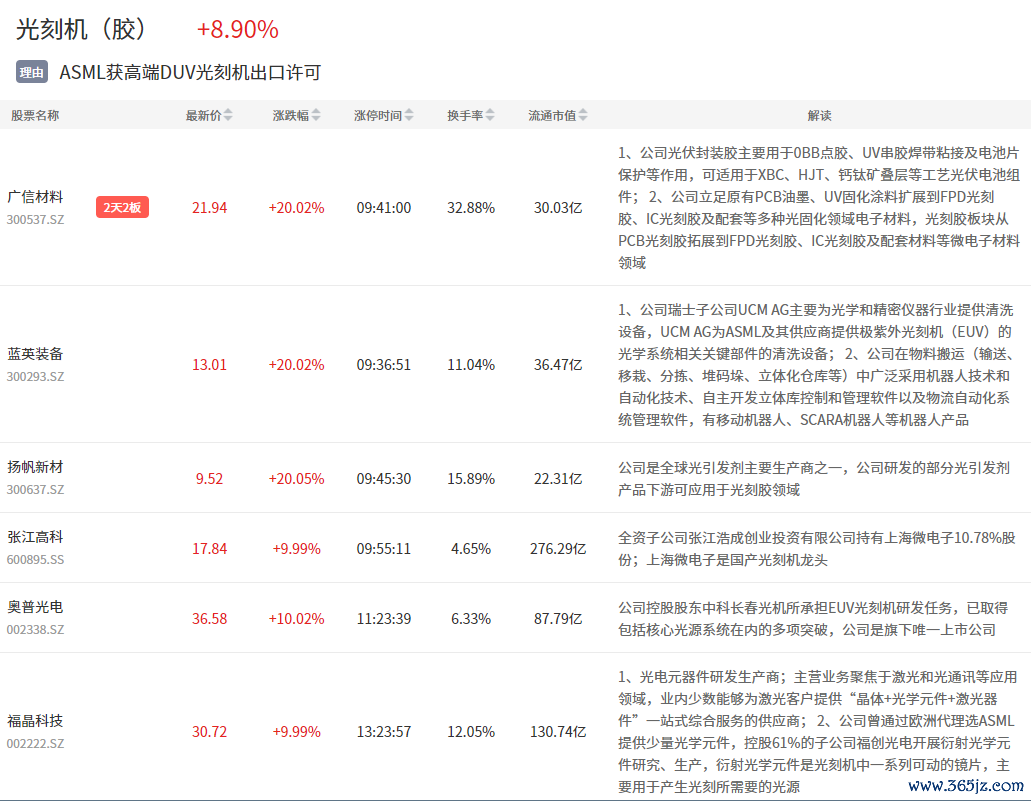Click the 扬帆新材 interpretation paragraph
The width and height of the screenshot is (1031, 801).
click(814, 479)
